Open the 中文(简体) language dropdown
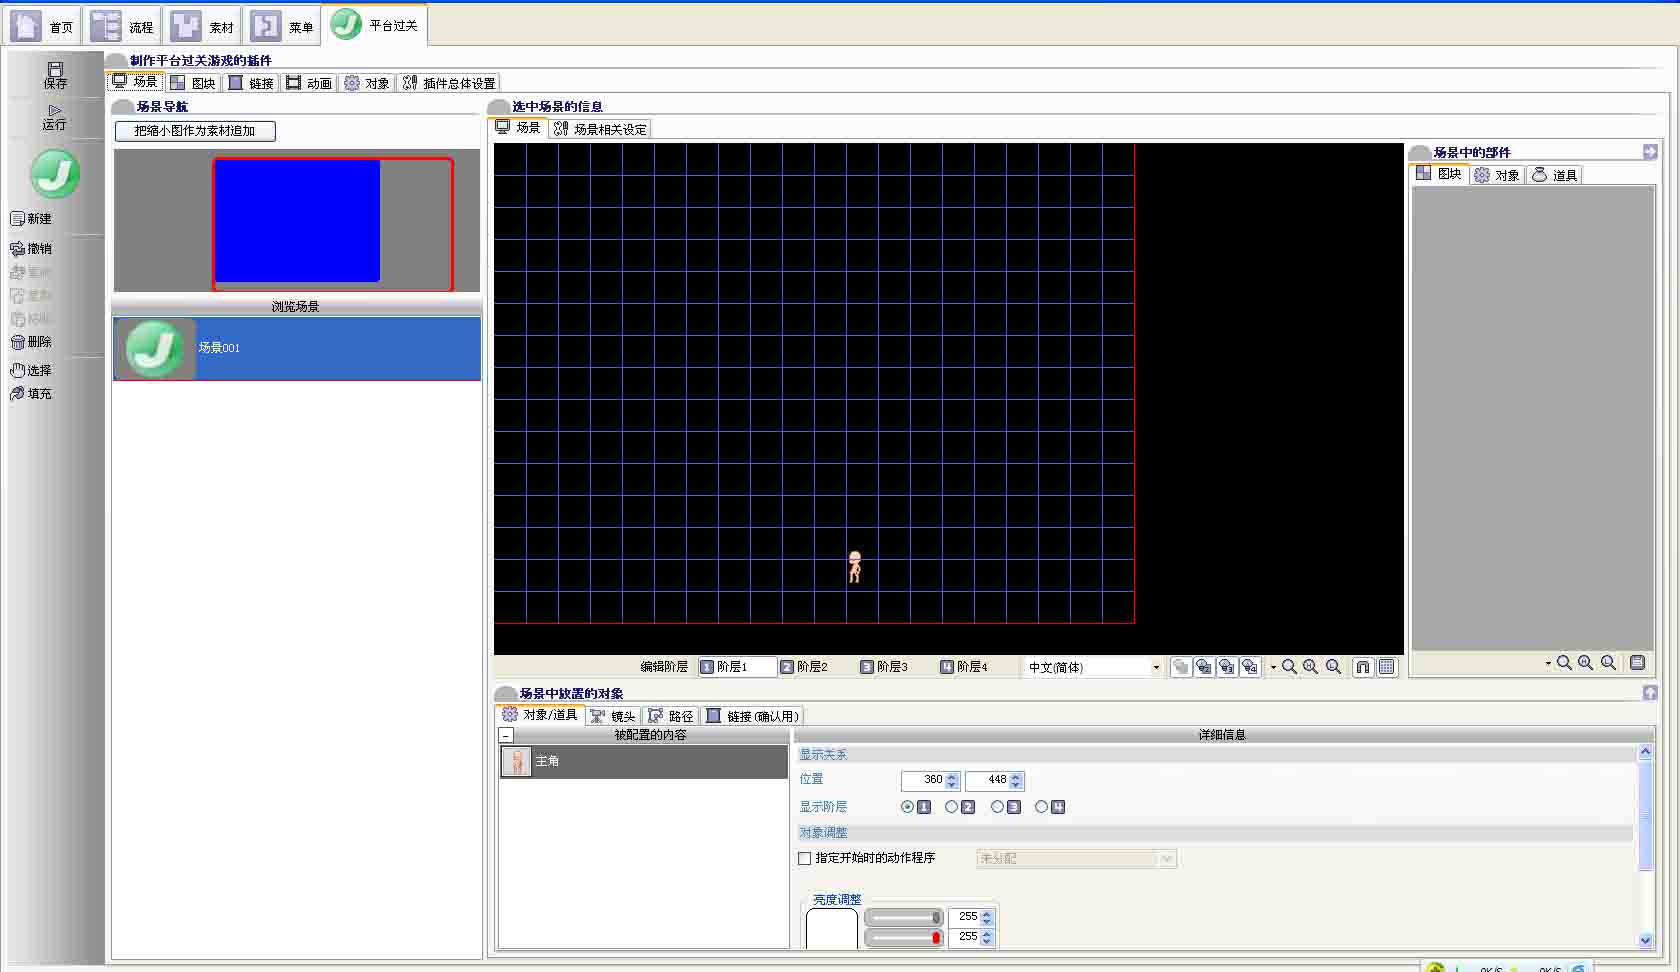 click(x=1094, y=667)
